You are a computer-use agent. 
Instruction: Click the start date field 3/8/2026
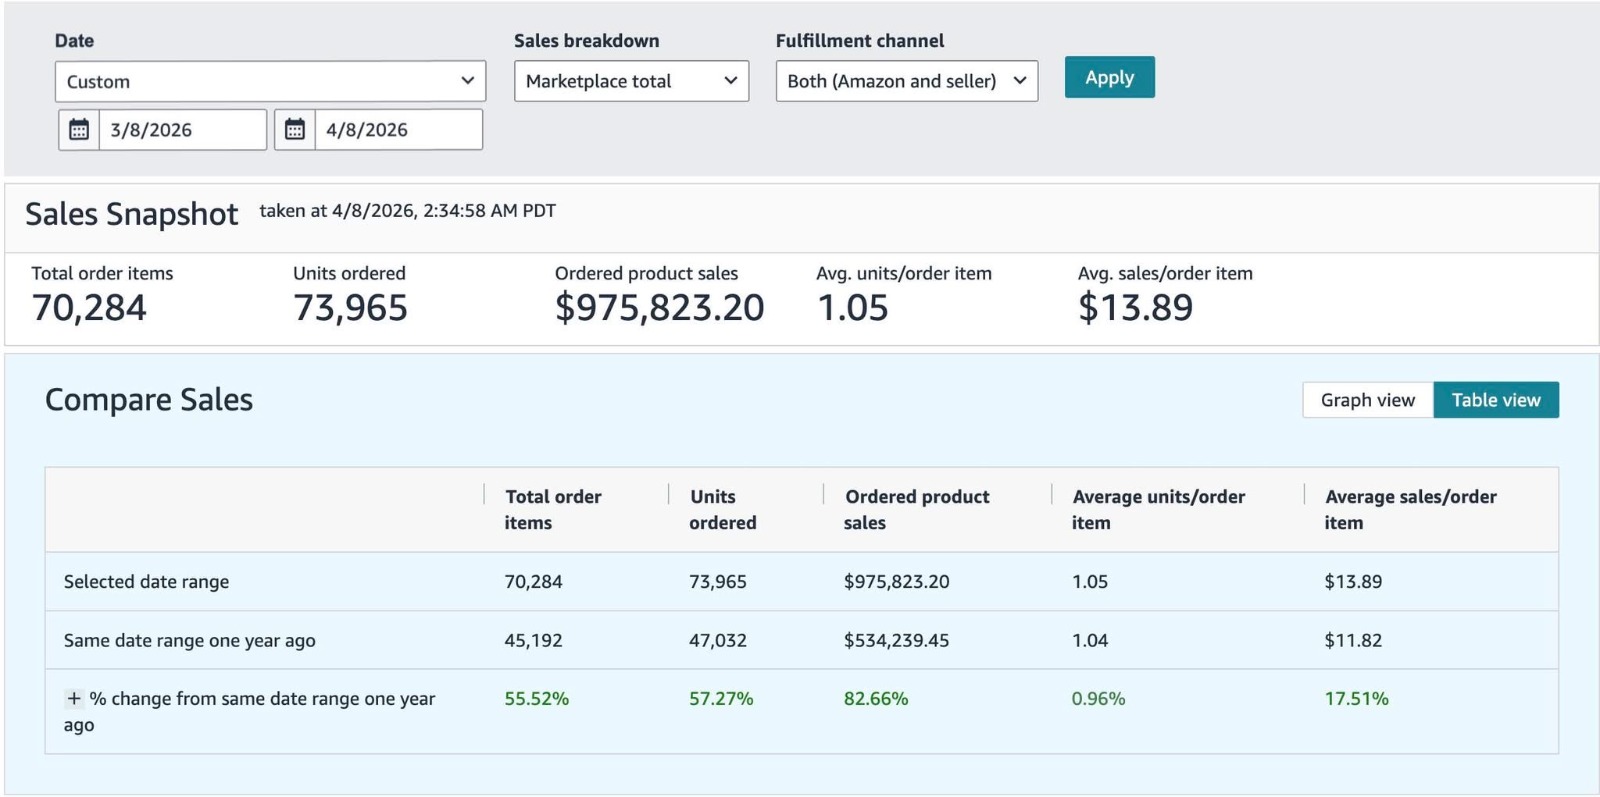[x=183, y=130]
